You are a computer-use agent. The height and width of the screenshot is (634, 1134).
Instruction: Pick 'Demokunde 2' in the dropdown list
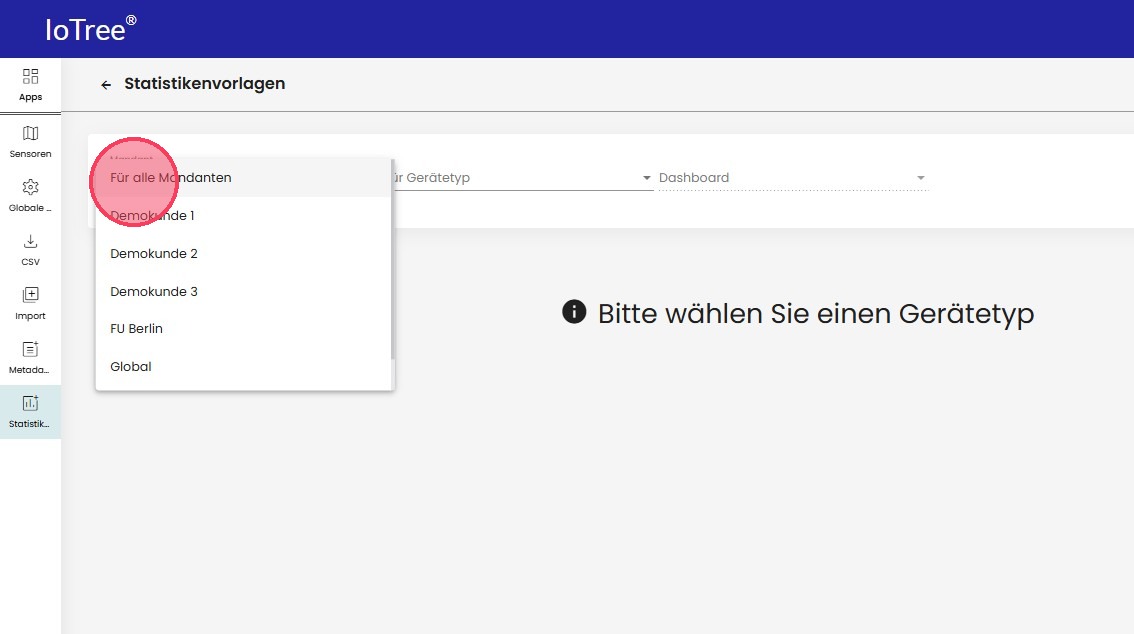pos(154,254)
